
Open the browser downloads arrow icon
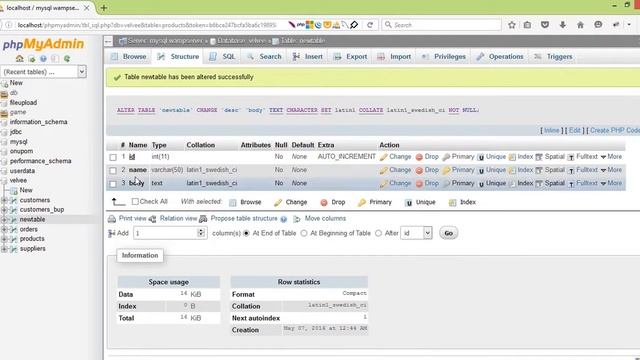coord(562,25)
